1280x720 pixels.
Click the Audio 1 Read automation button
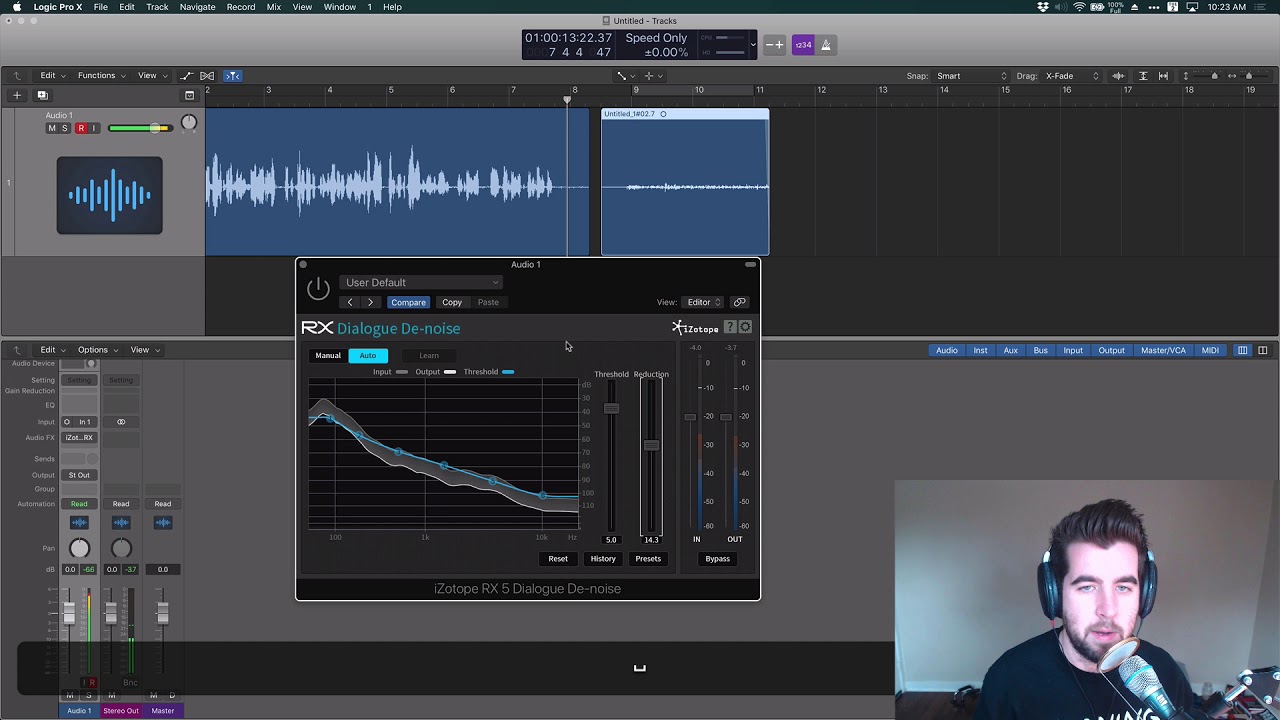[79, 504]
